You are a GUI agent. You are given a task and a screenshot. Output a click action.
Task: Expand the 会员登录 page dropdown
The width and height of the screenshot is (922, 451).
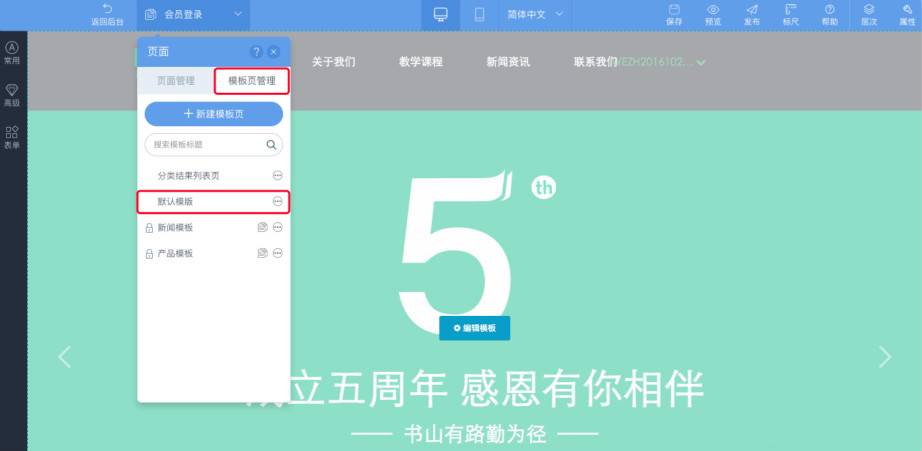coord(238,14)
